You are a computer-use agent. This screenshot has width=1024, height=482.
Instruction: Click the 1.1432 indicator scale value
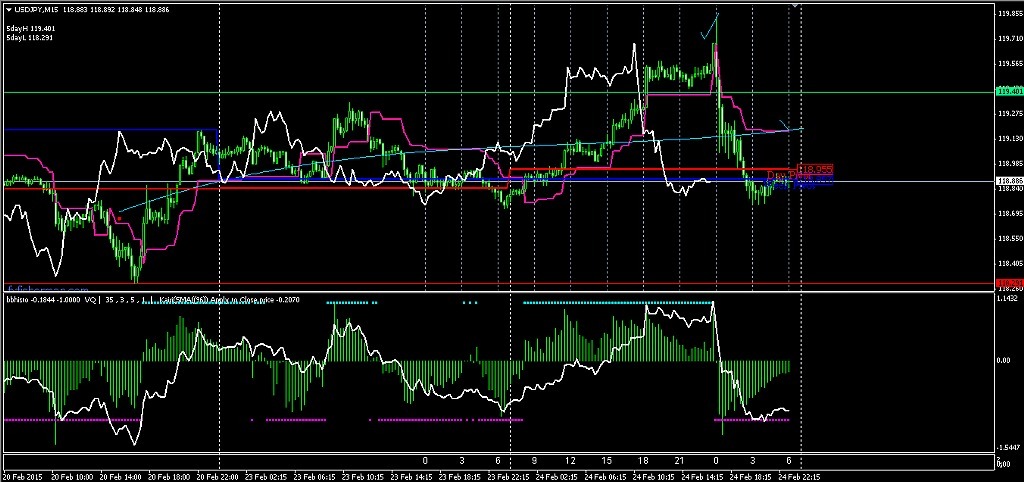(x=1008, y=298)
